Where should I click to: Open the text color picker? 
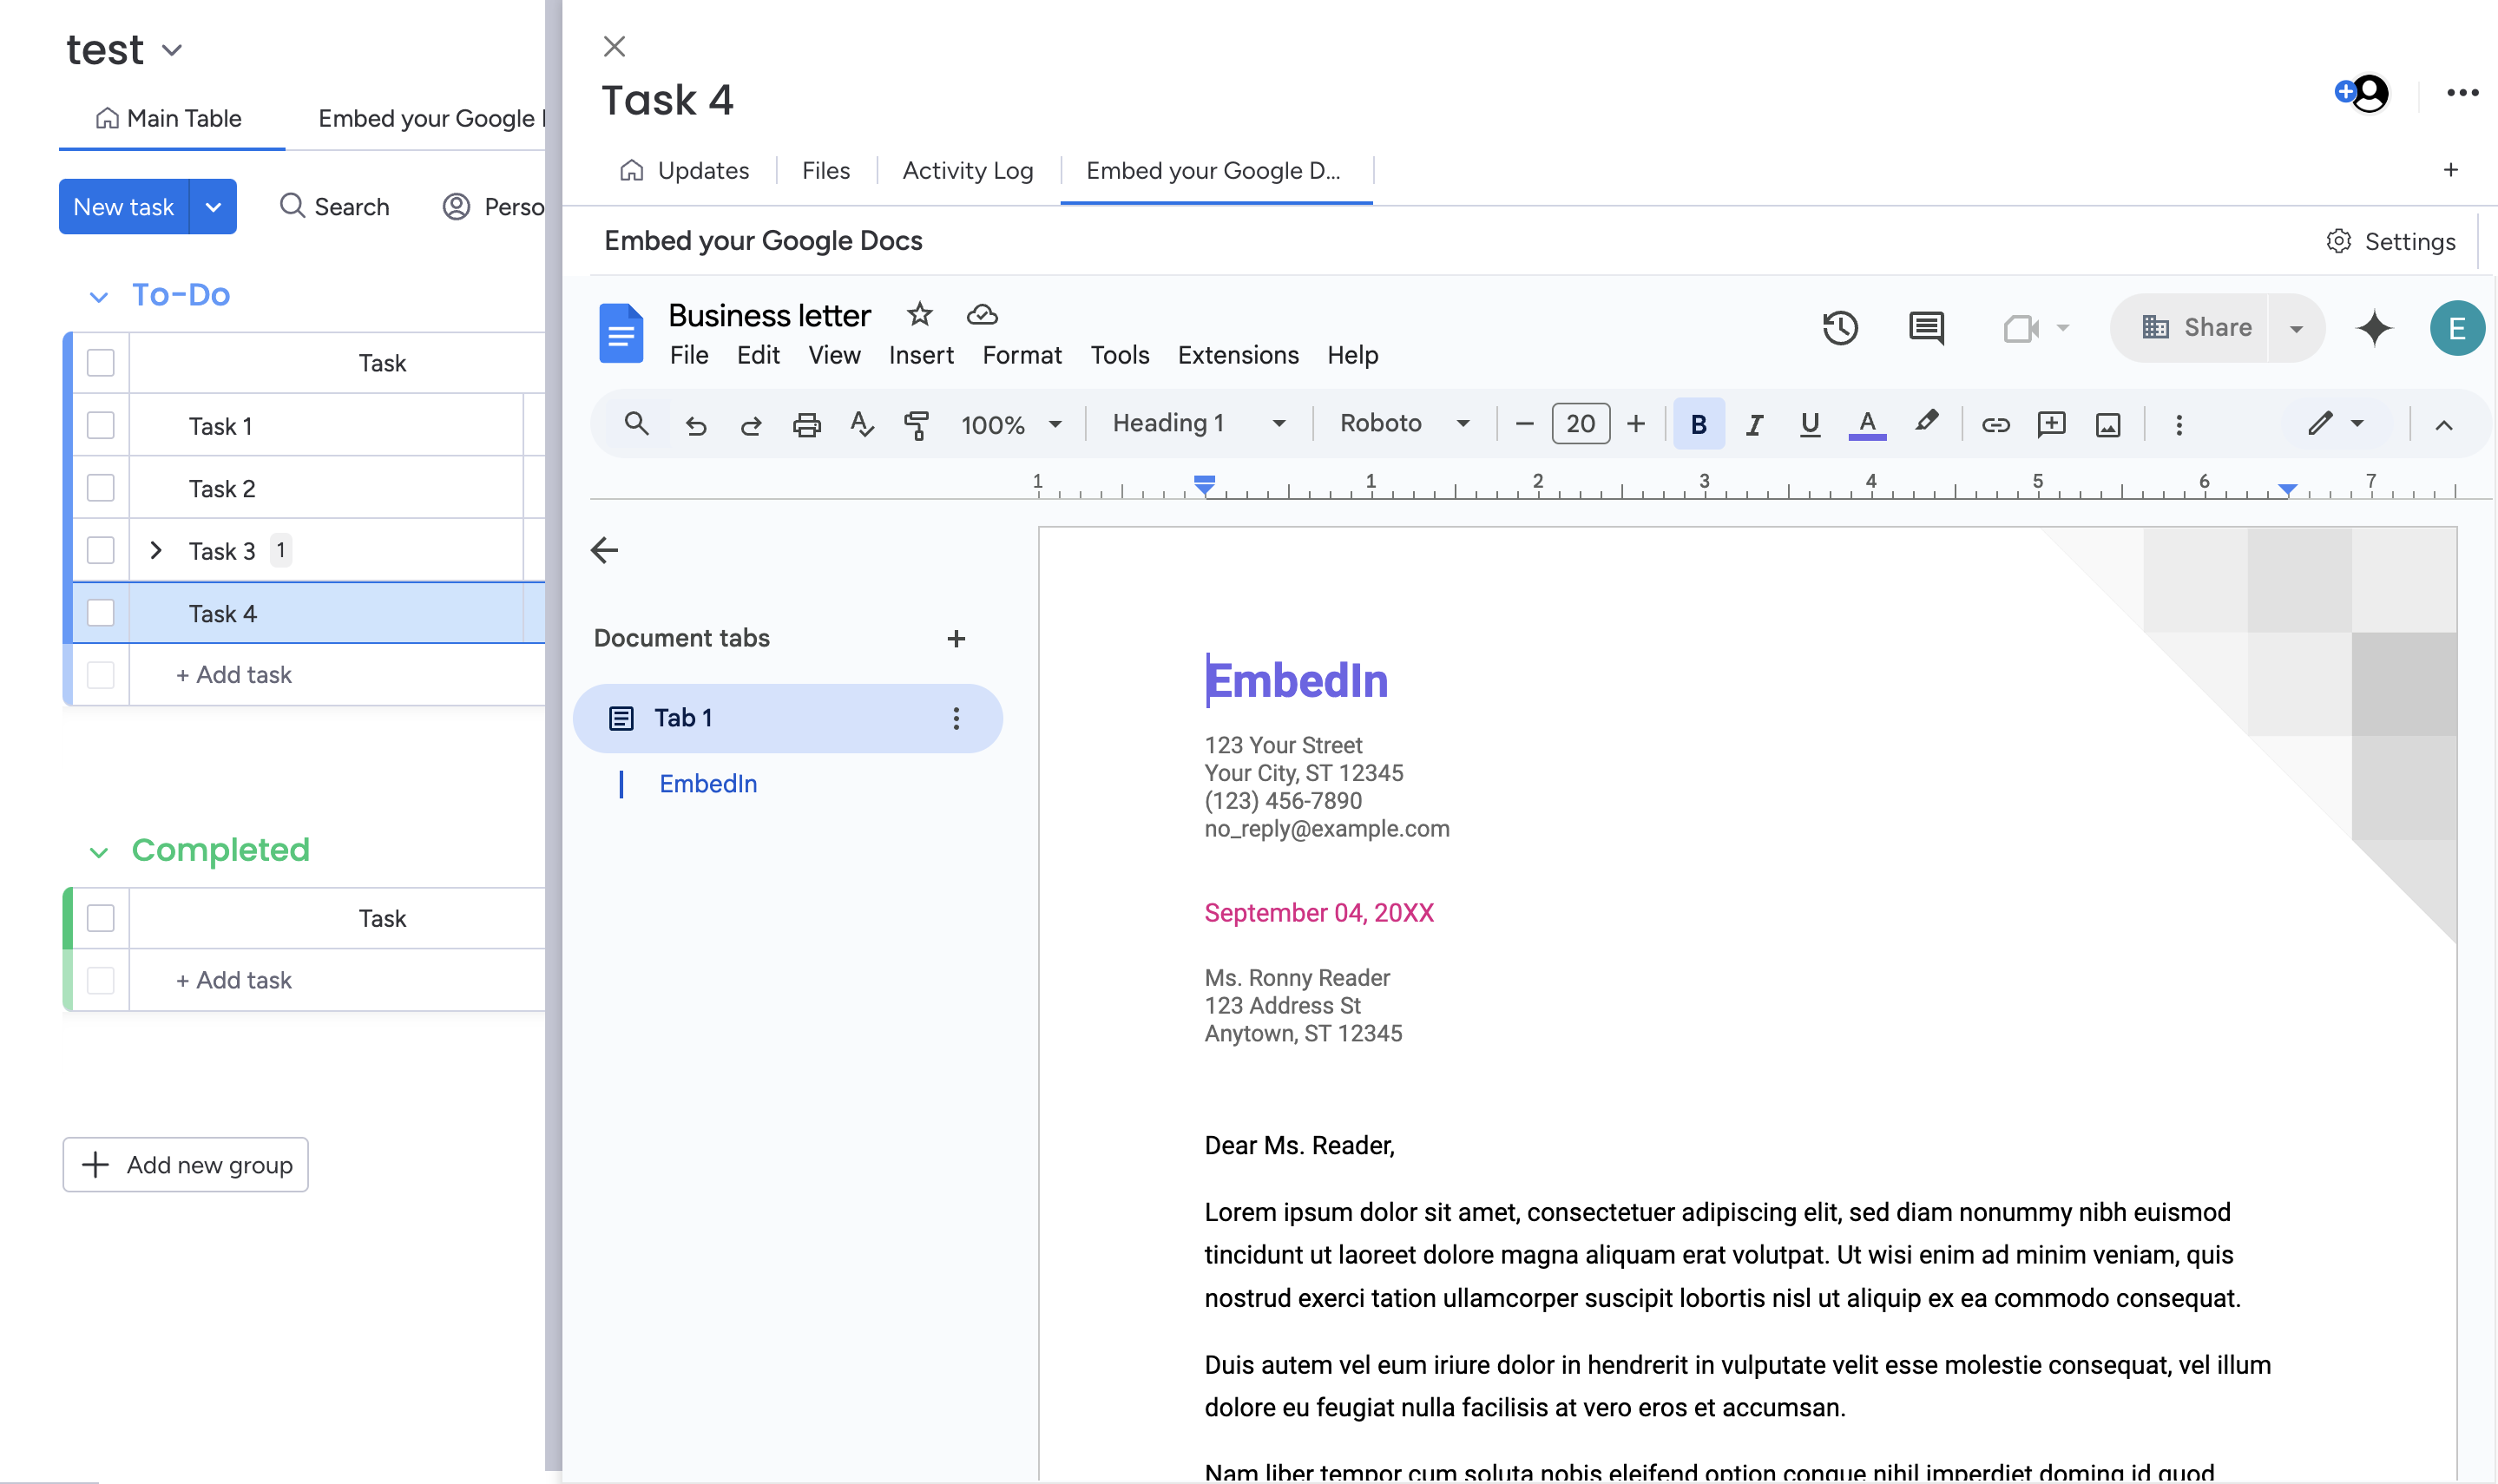pyautogui.click(x=1866, y=424)
